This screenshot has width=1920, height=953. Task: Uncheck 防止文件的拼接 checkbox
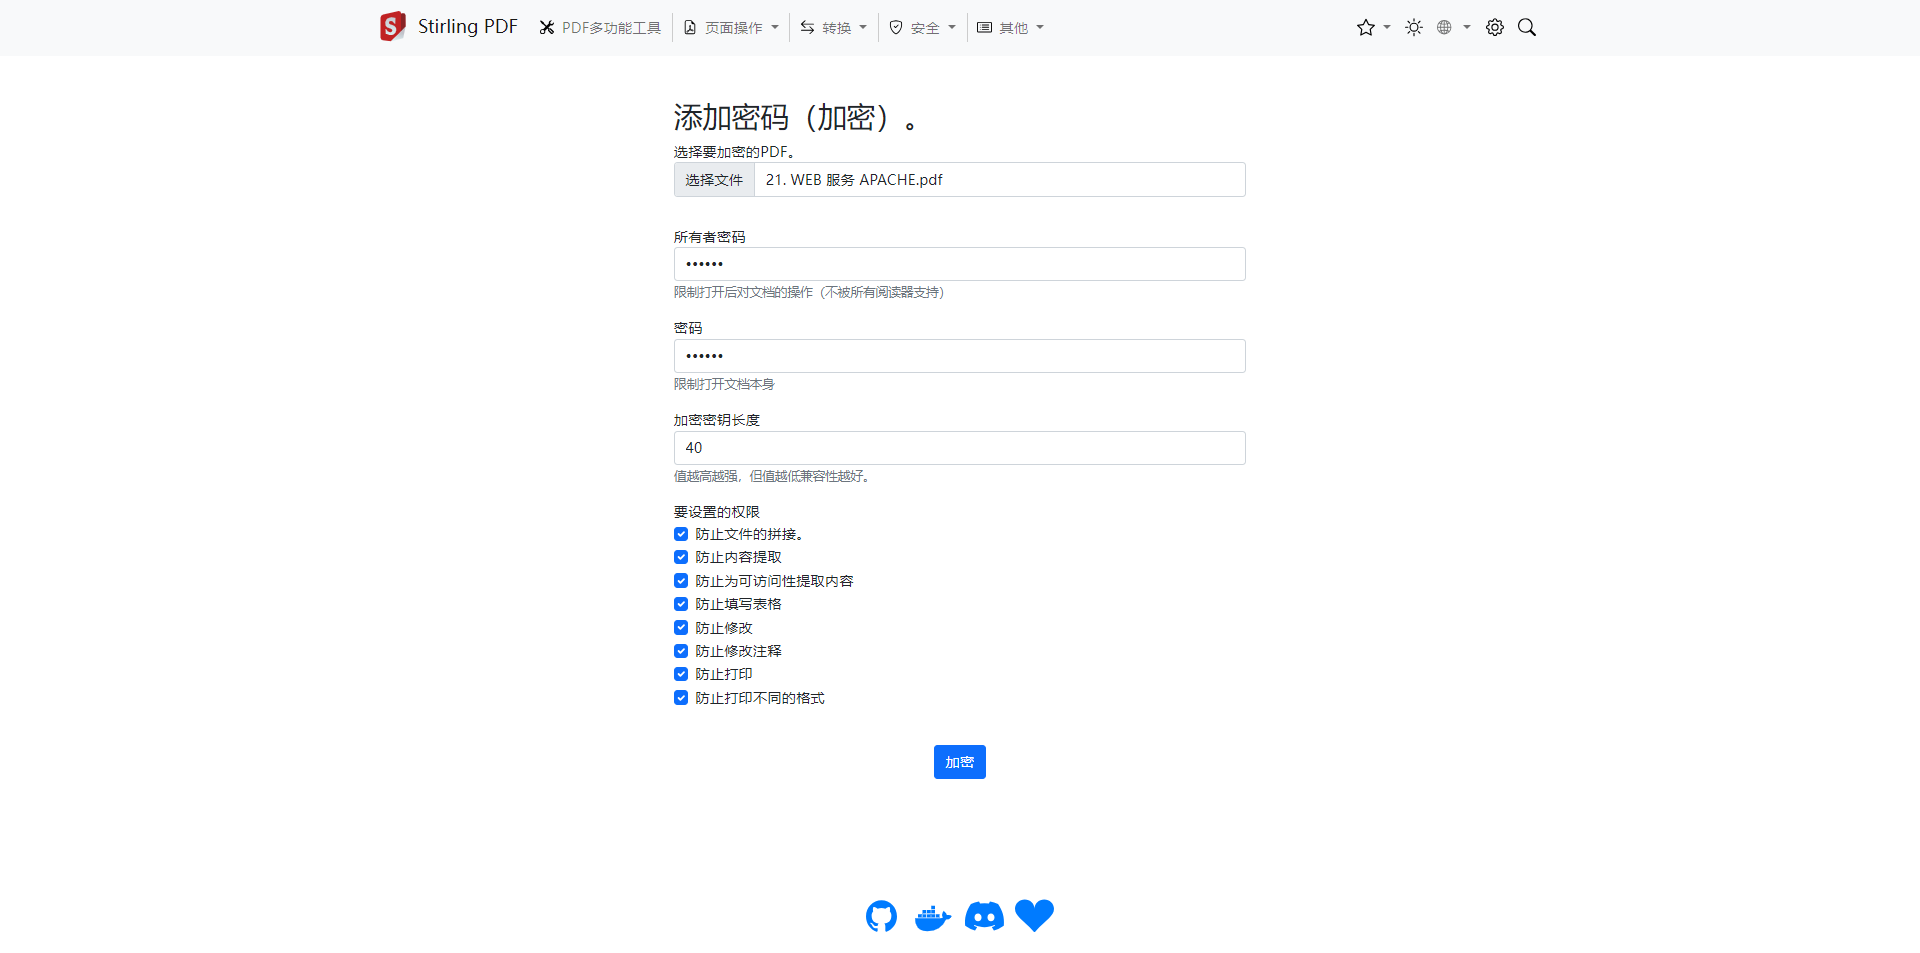pos(681,534)
